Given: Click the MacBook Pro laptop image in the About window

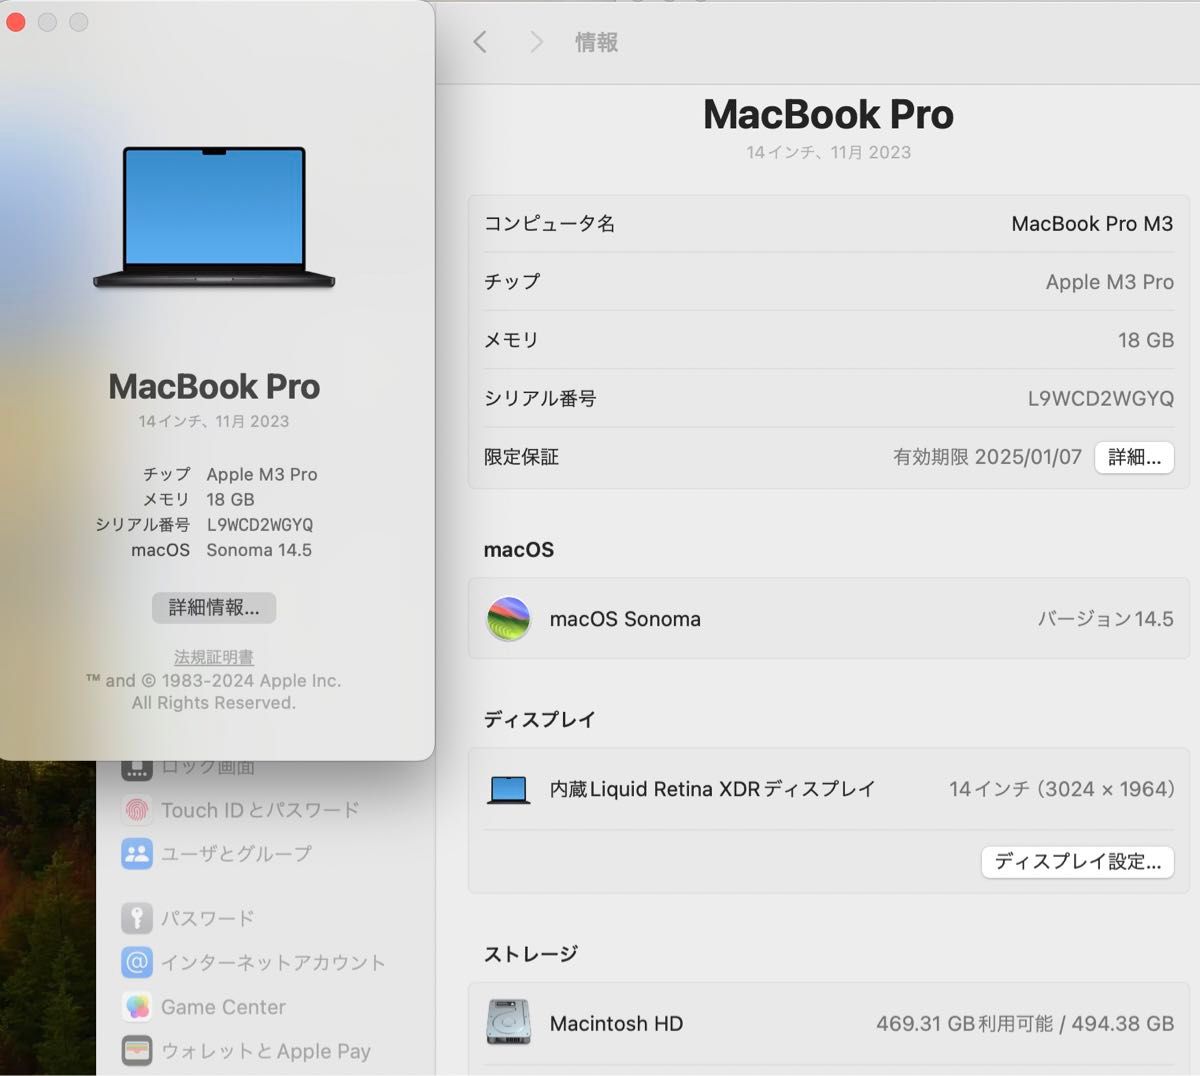Looking at the screenshot, I should [214, 218].
